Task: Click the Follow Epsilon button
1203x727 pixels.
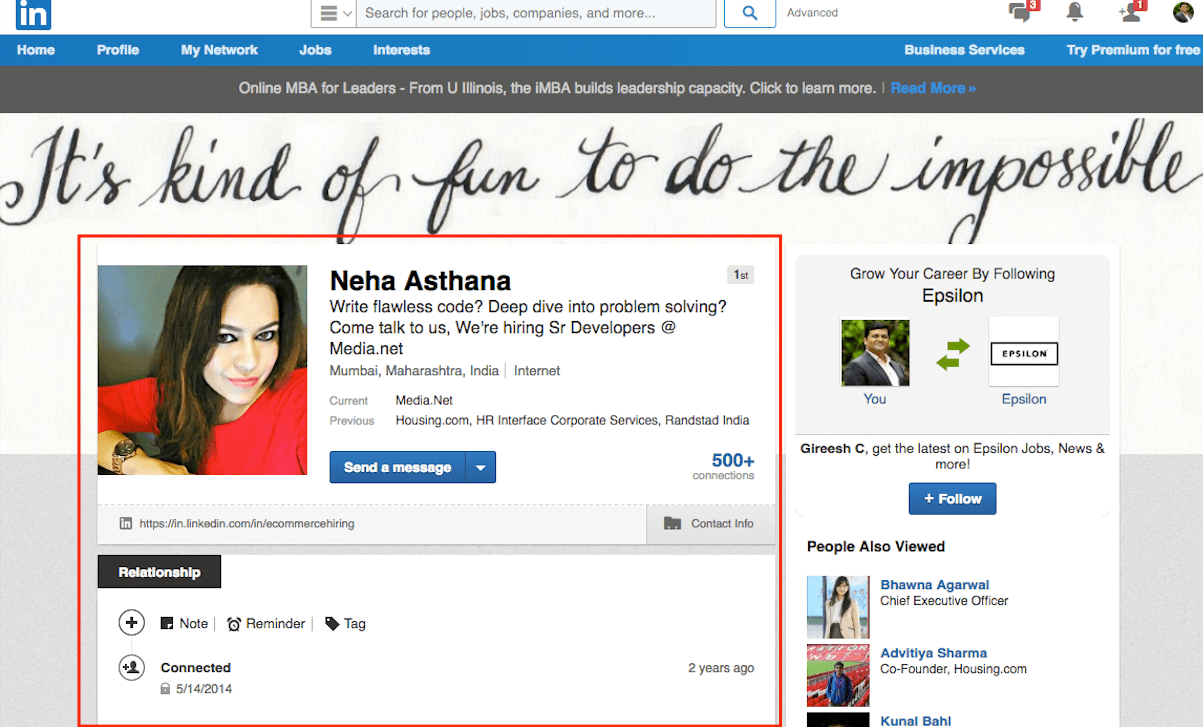Action: 952,499
